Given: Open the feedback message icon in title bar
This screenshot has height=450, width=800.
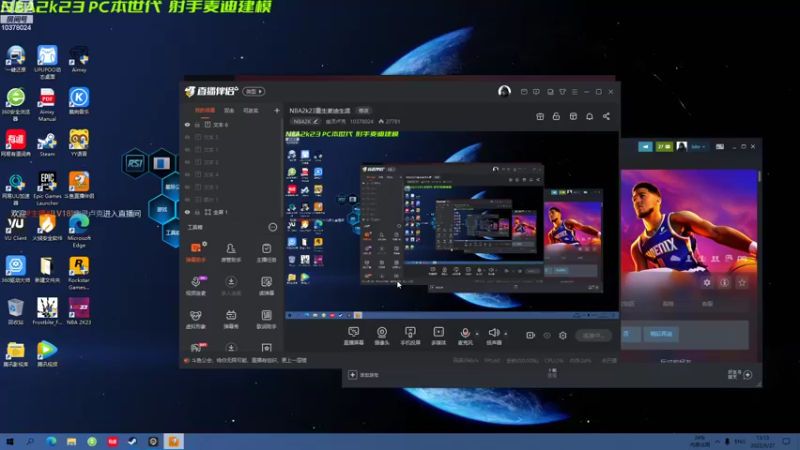Looking at the screenshot, I should [536, 92].
